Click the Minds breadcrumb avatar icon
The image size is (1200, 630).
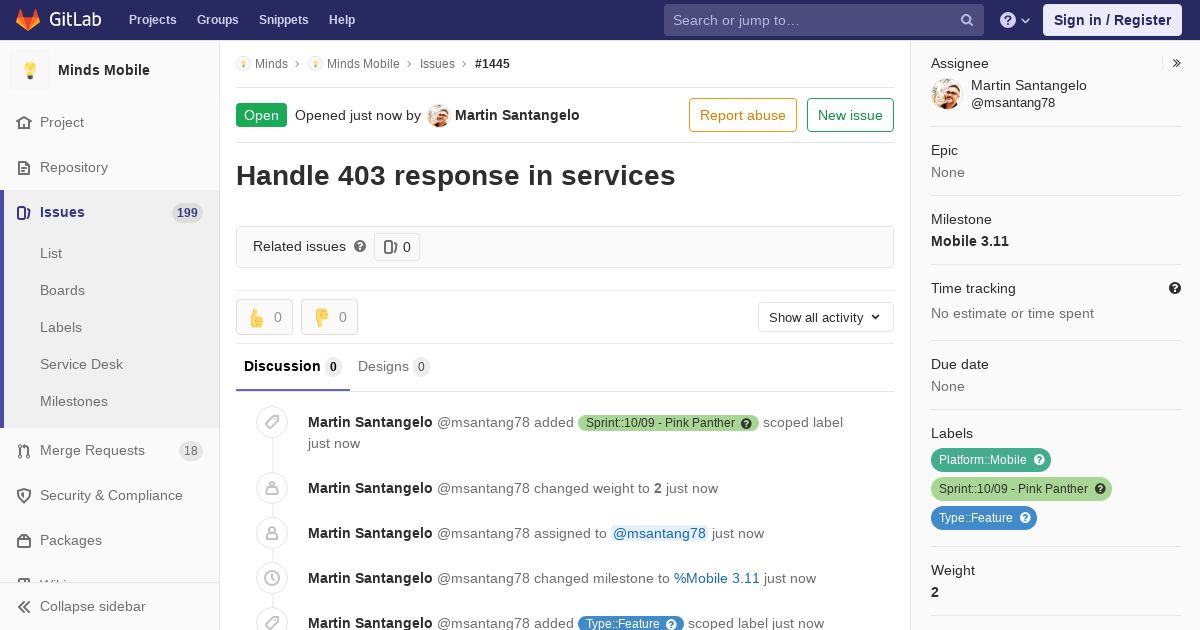pos(243,63)
